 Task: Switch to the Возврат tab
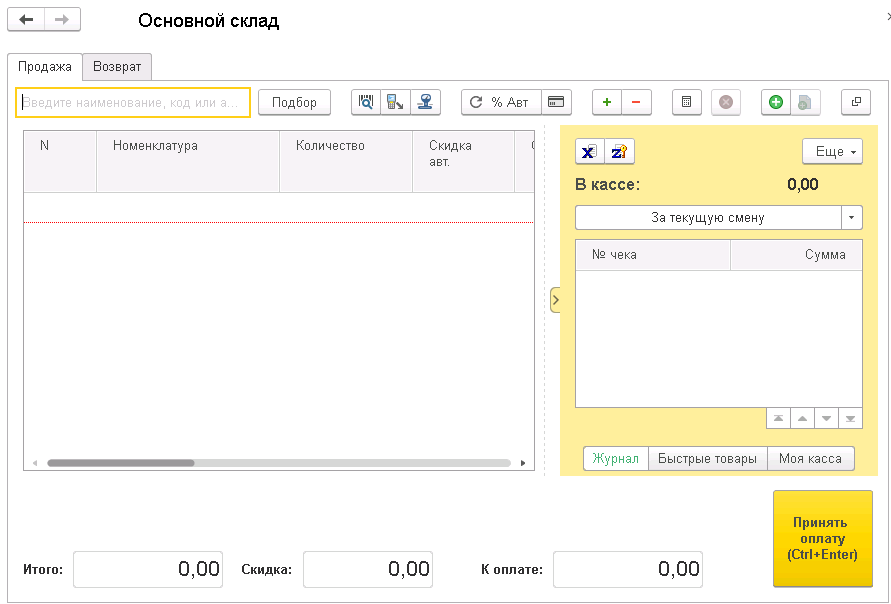click(117, 67)
